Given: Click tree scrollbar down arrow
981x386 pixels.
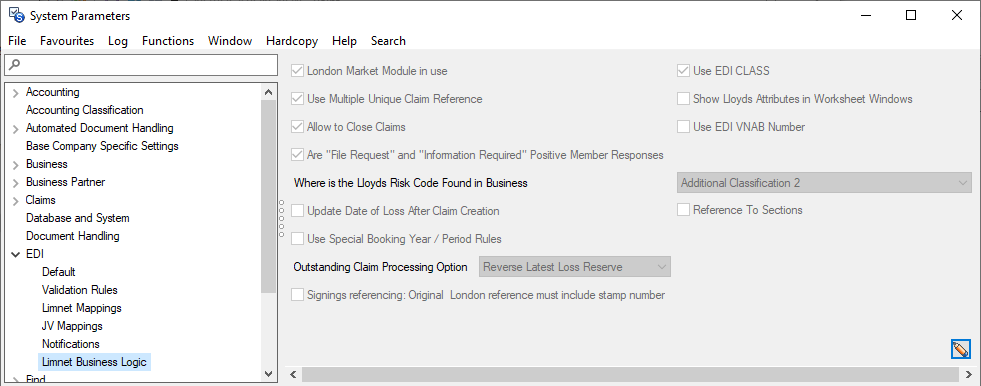Looking at the screenshot, I should coord(268,373).
